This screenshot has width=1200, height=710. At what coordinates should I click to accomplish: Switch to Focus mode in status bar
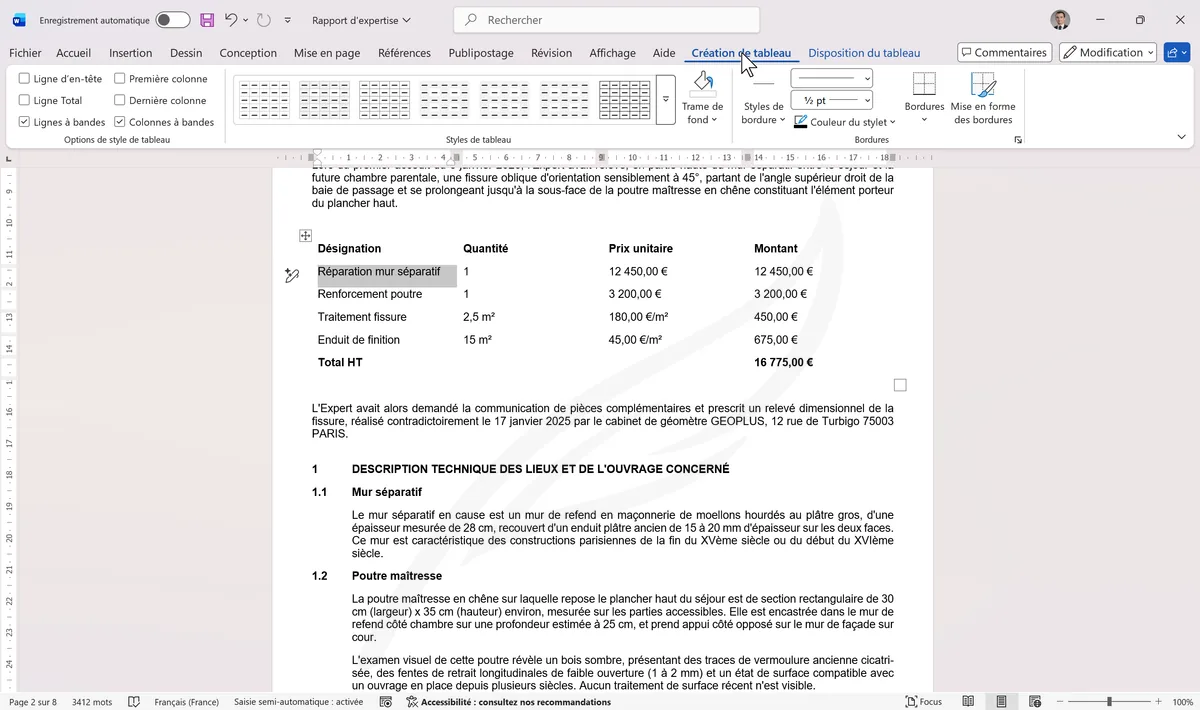point(923,702)
